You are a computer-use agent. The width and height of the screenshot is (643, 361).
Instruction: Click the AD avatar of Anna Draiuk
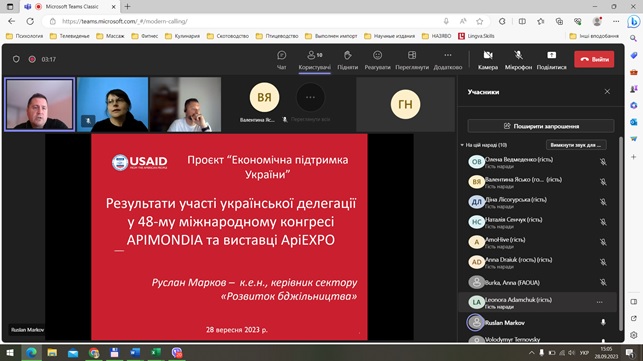[x=476, y=262]
